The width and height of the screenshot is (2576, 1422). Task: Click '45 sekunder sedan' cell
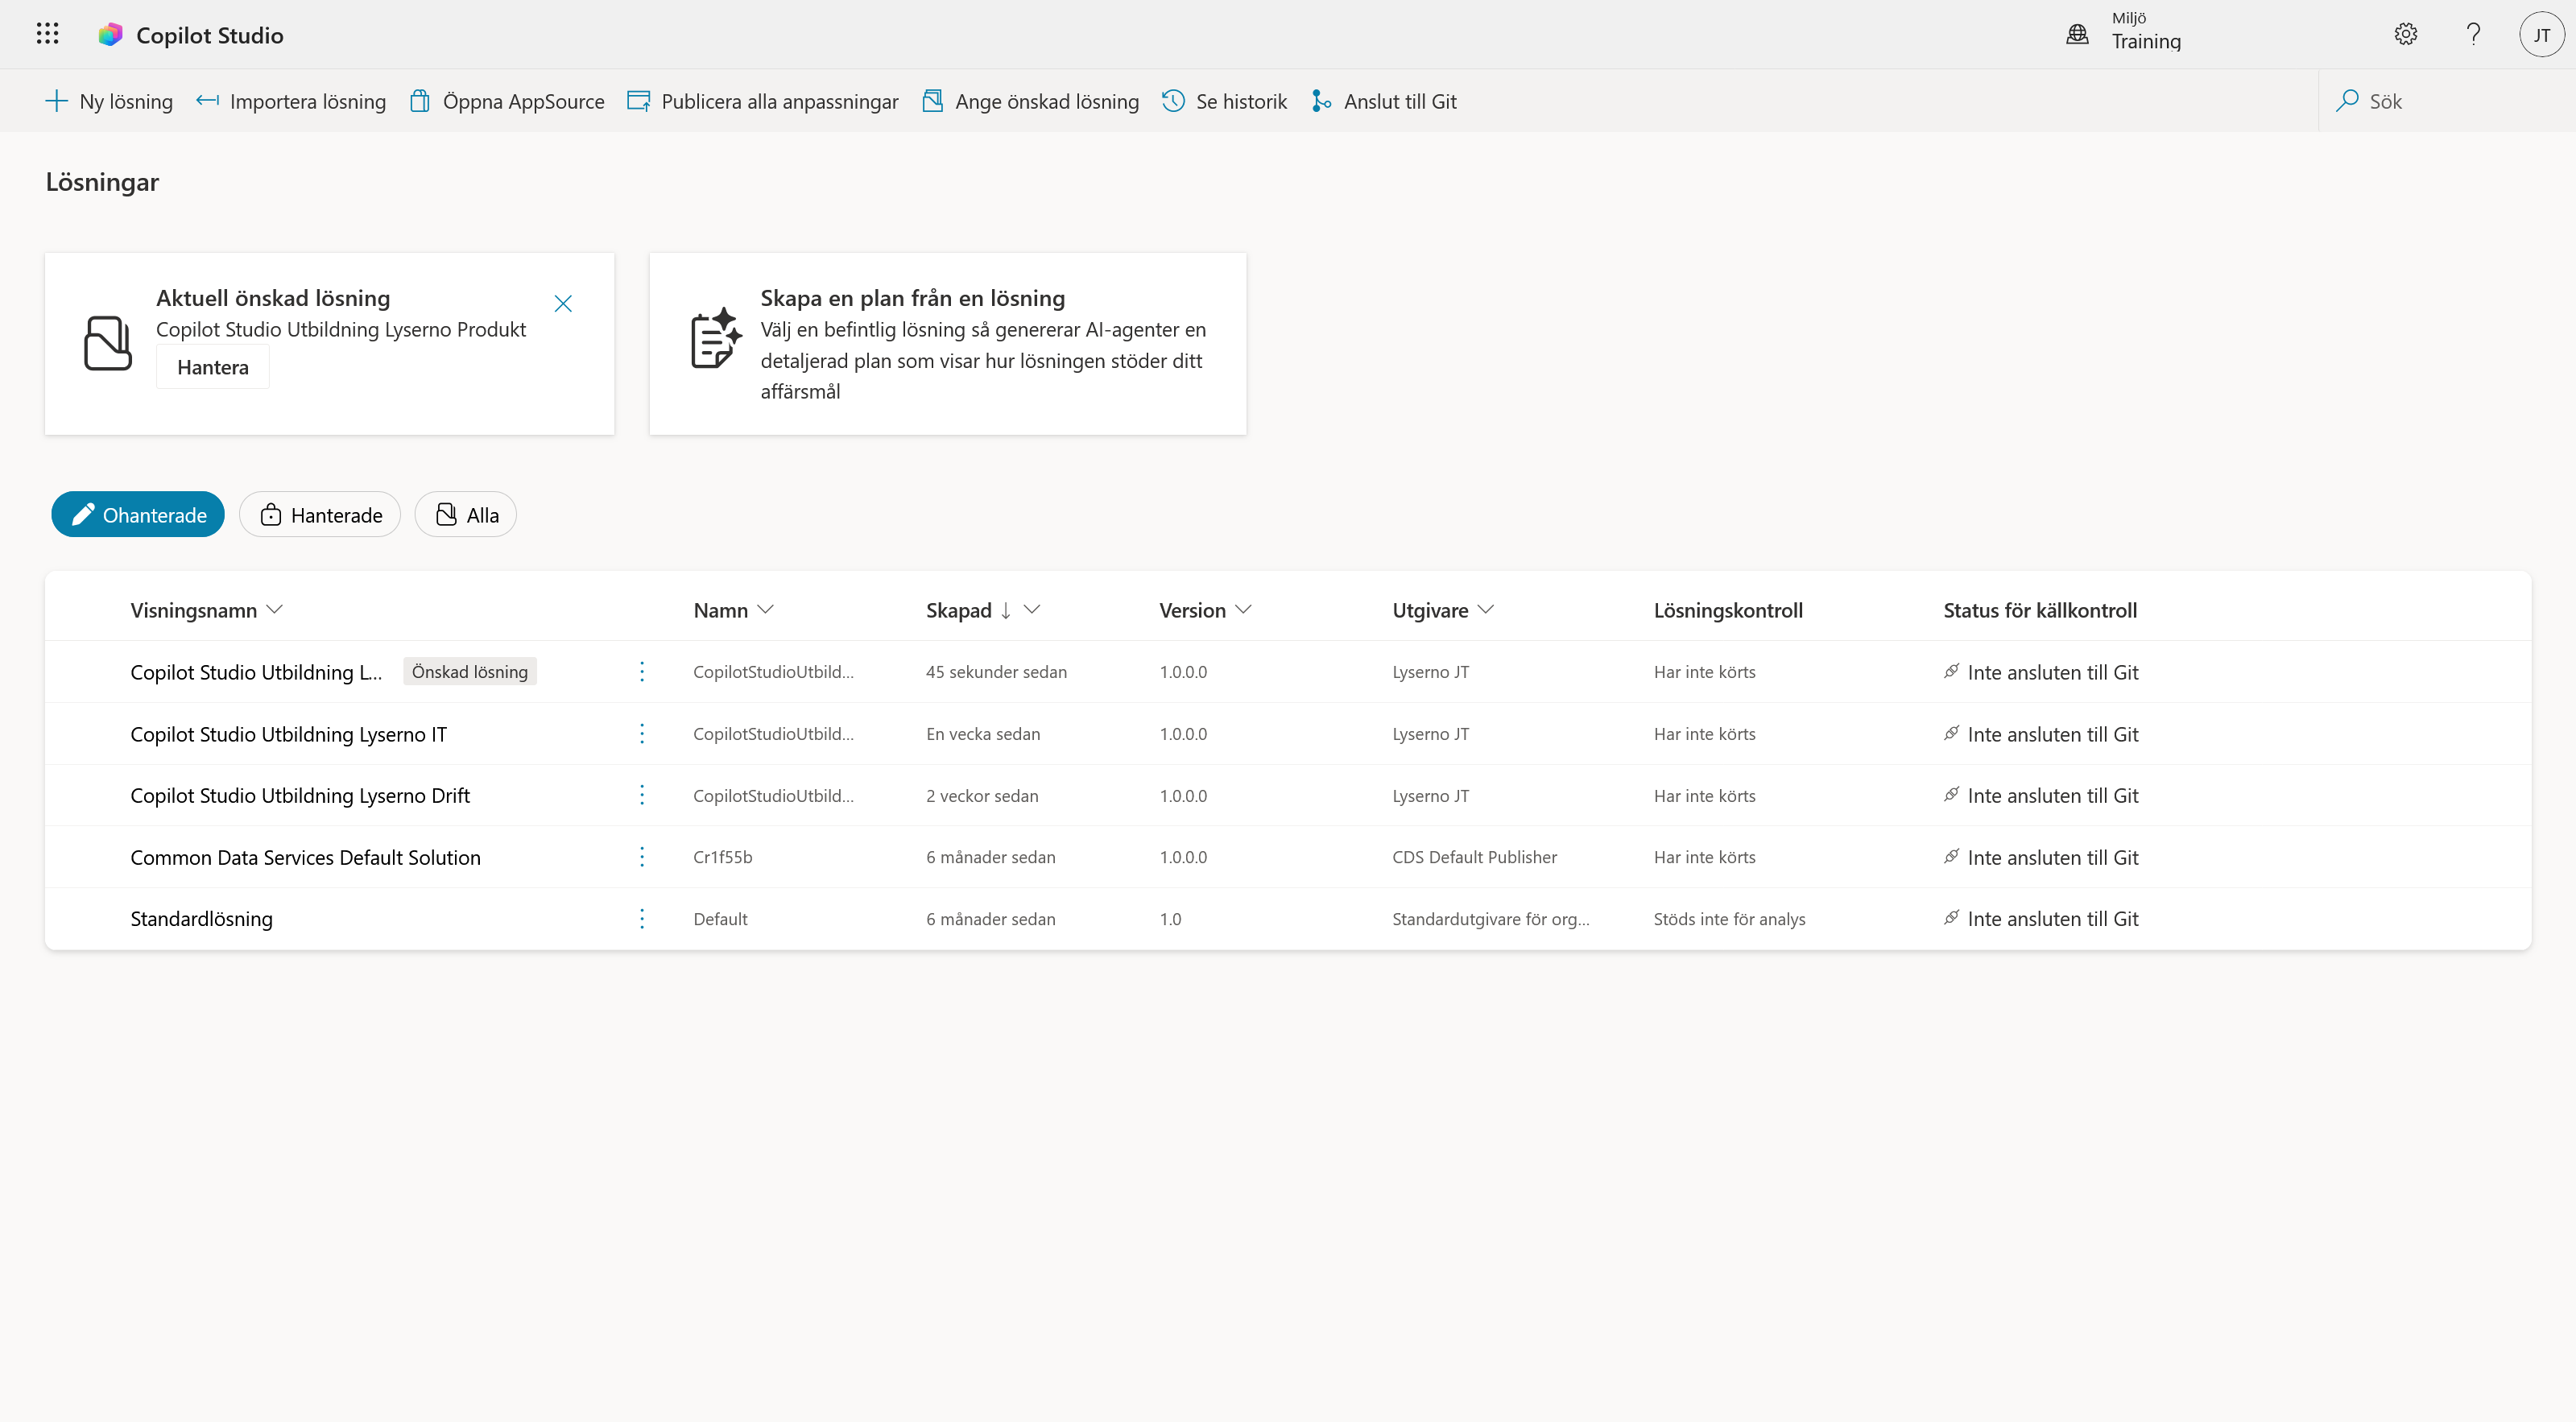click(x=996, y=671)
